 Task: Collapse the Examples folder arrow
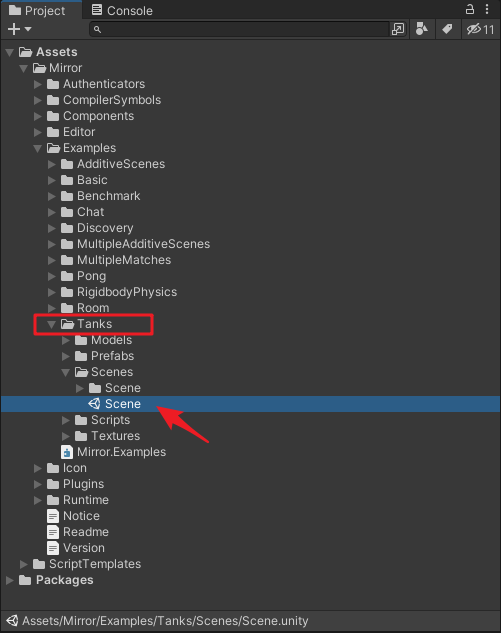click(x=38, y=148)
